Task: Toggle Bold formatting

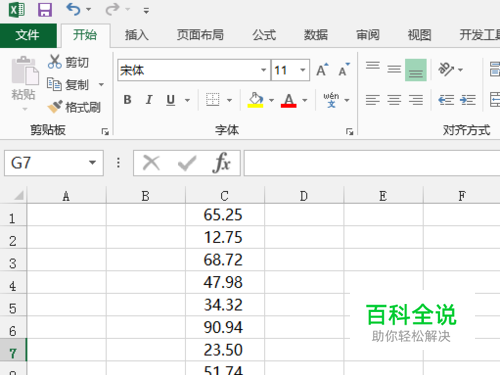Action: [127, 100]
